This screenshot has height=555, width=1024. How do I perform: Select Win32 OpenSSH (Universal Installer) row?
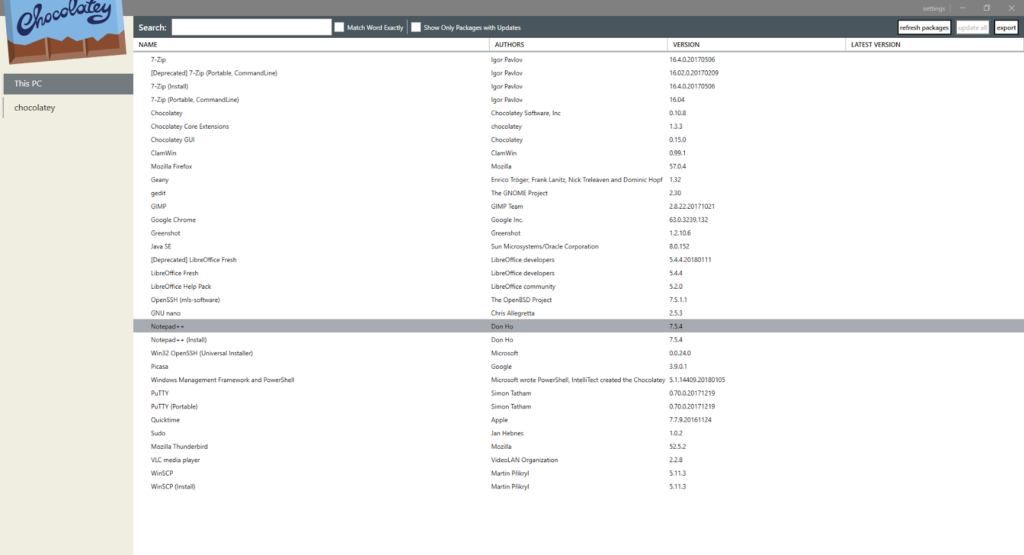click(x=579, y=353)
